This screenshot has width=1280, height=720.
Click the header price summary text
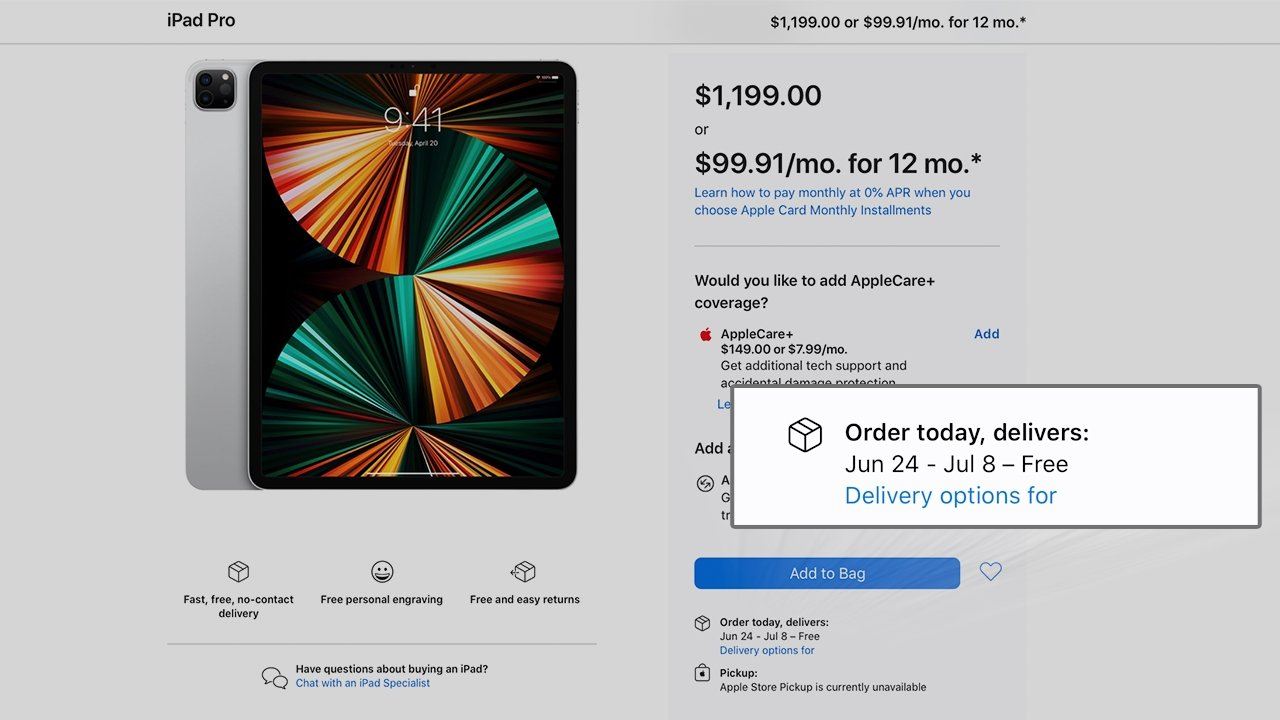897,22
